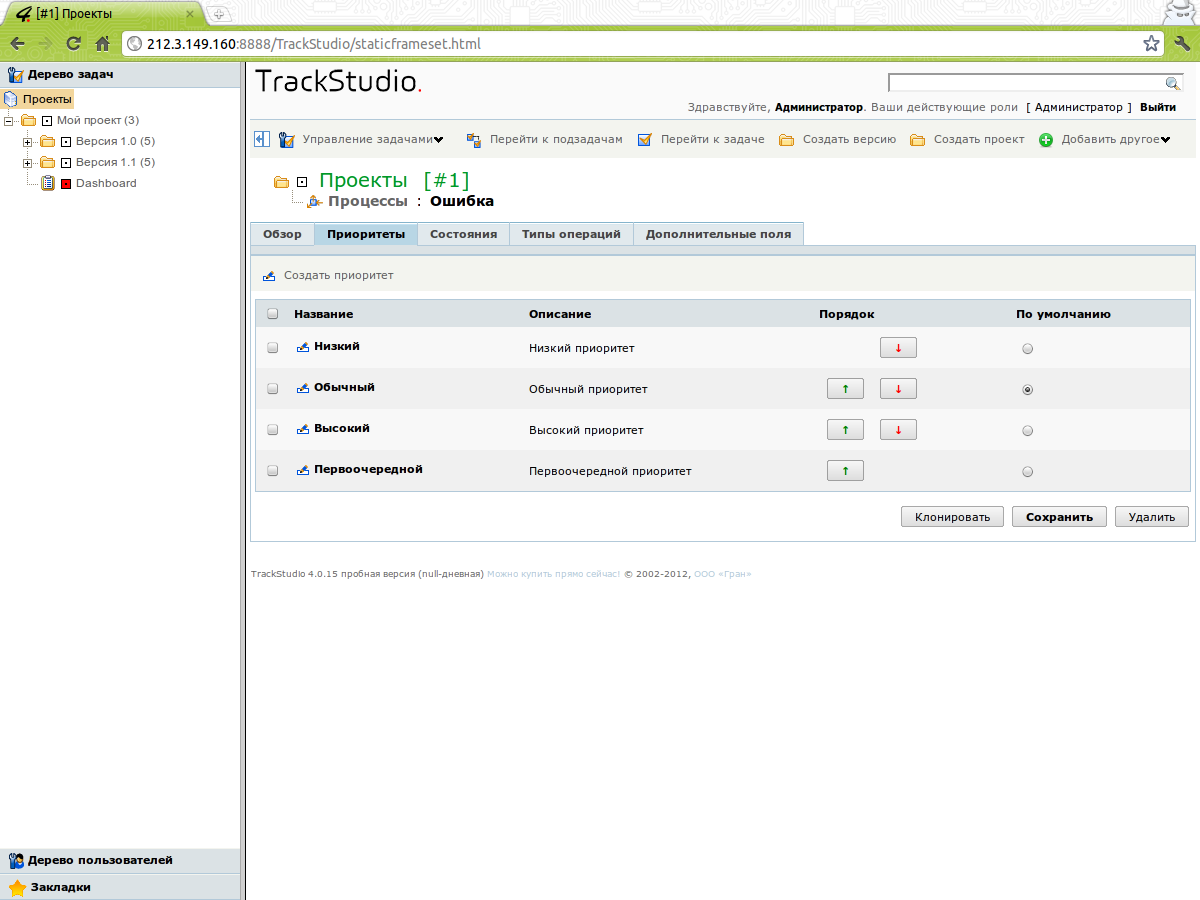Viewport: 1200px width, 900px height.
Task: Click the TrackStudio search input field
Action: [1027, 83]
